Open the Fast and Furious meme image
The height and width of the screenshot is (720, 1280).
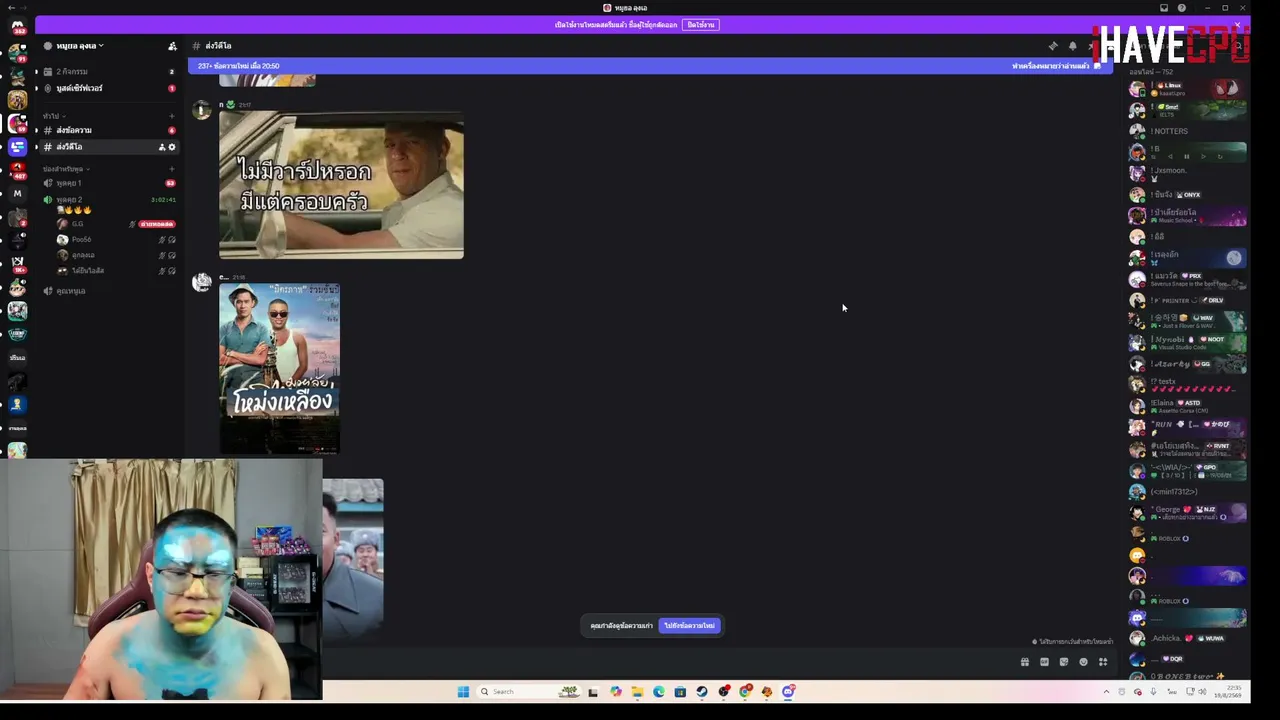coord(341,185)
